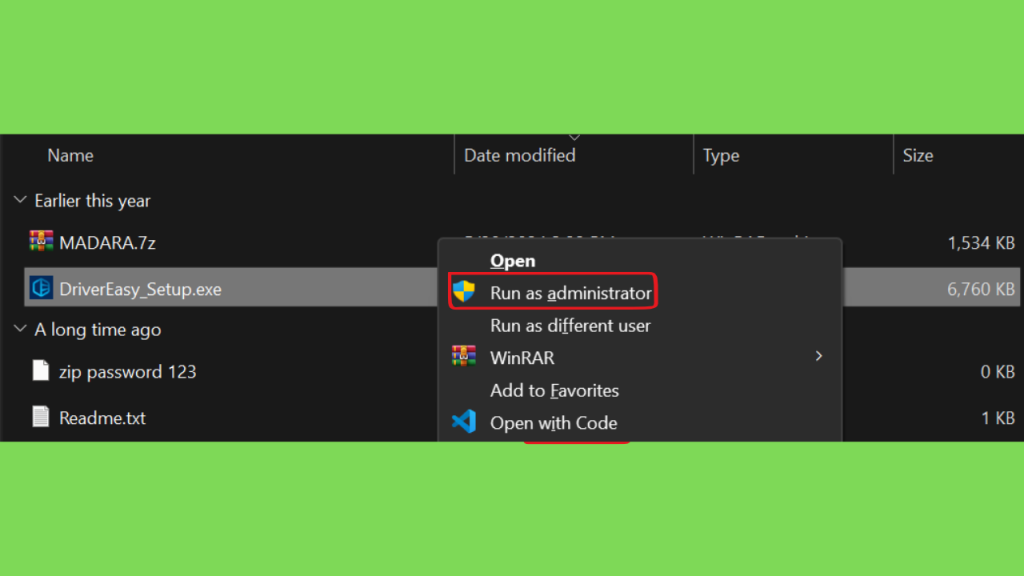1024x576 pixels.
Task: Expand the WinRAR submenu arrow
Action: [x=819, y=356]
